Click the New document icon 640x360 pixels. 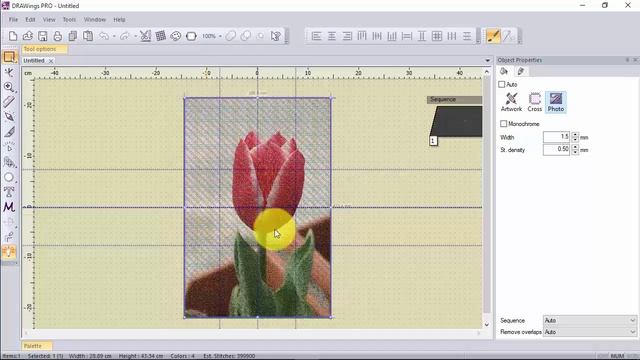pyautogui.click(x=13, y=36)
